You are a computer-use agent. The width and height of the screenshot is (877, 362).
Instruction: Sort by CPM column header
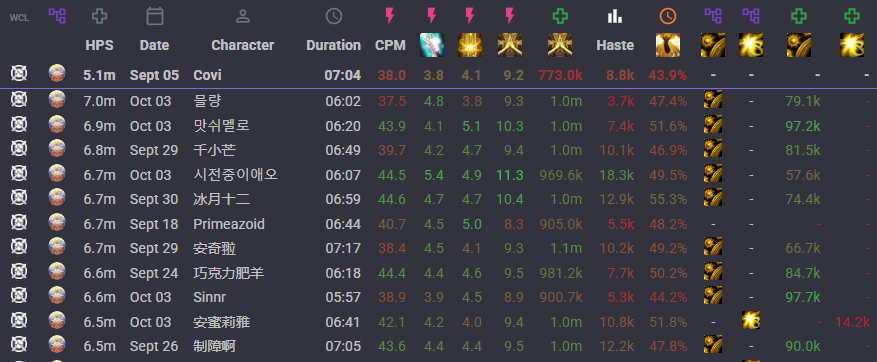pyautogui.click(x=390, y=45)
